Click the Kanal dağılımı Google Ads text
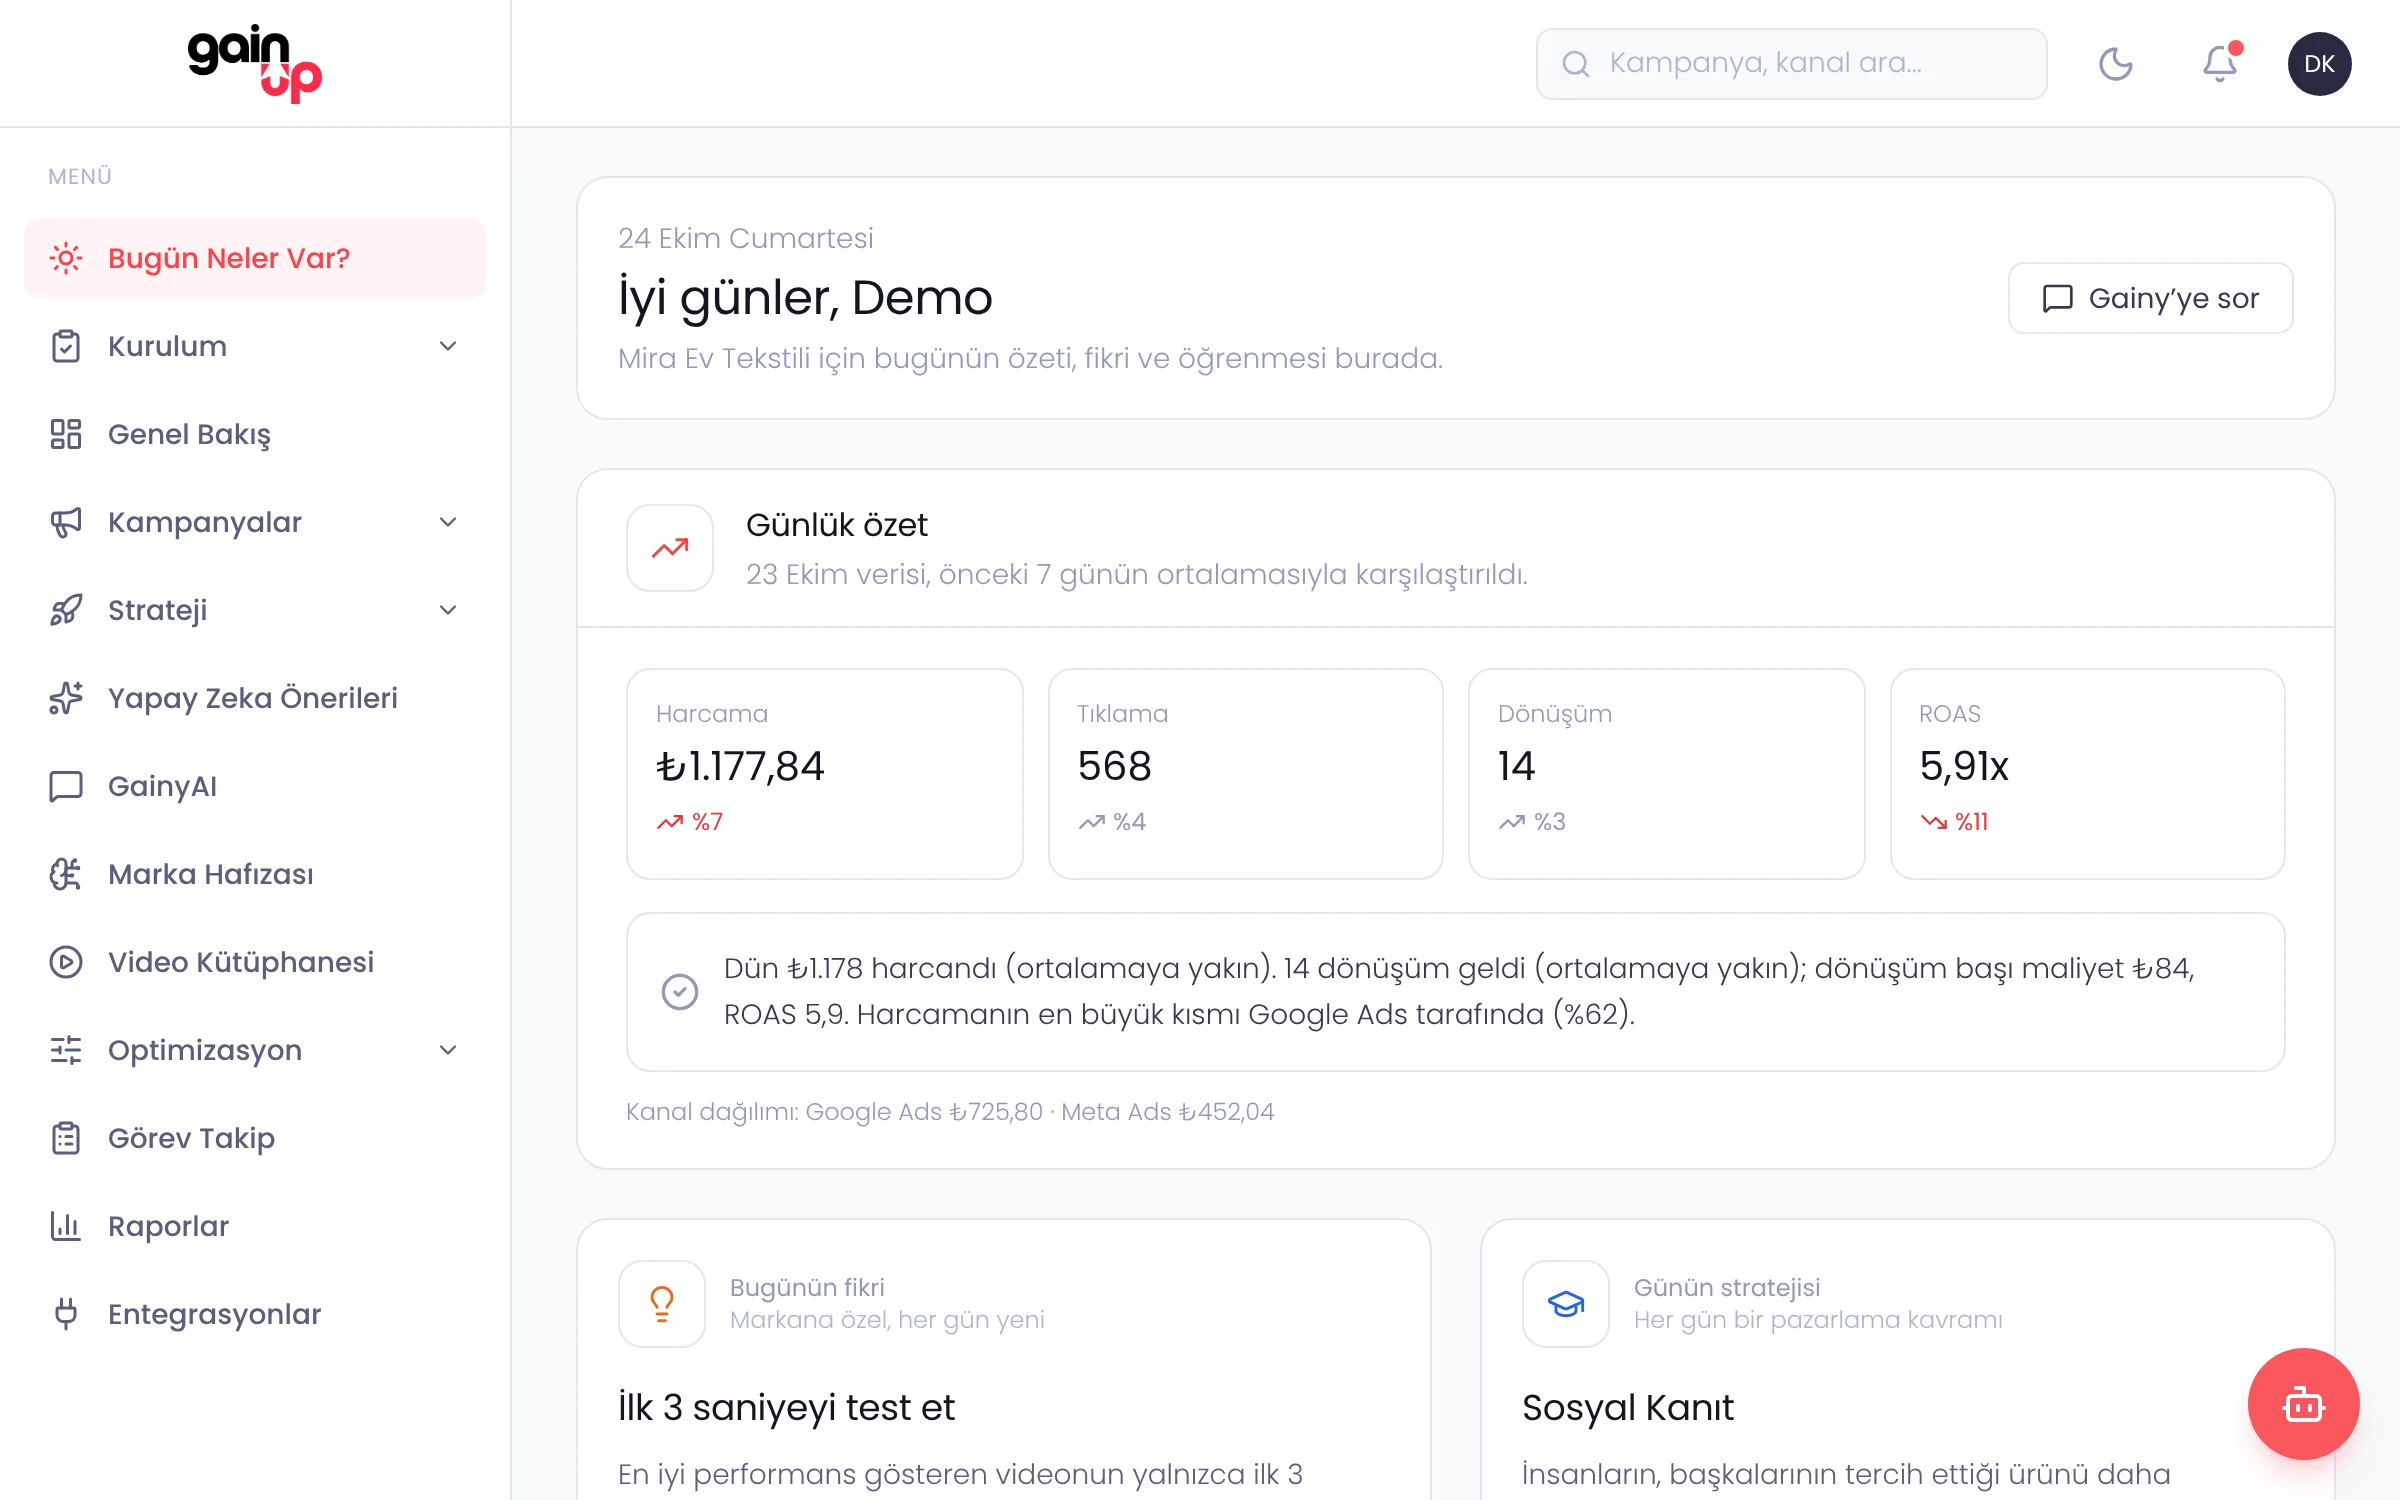This screenshot has height=1500, width=2400. (950, 1112)
